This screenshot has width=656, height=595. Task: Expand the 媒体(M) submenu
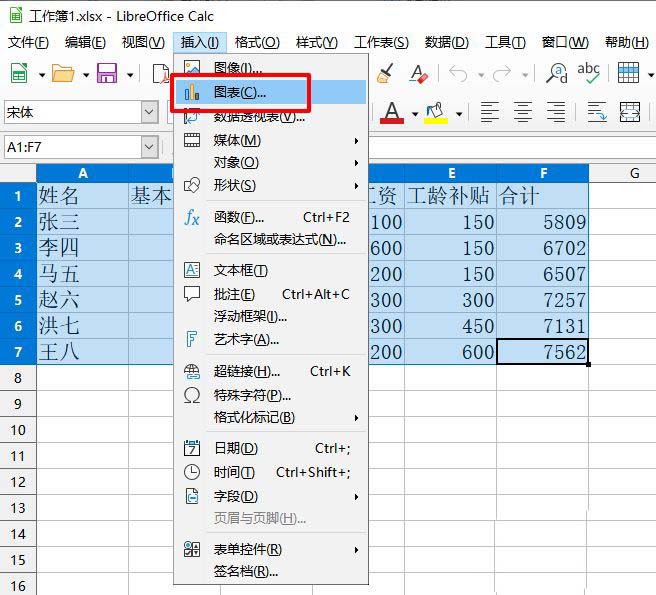click(271, 140)
